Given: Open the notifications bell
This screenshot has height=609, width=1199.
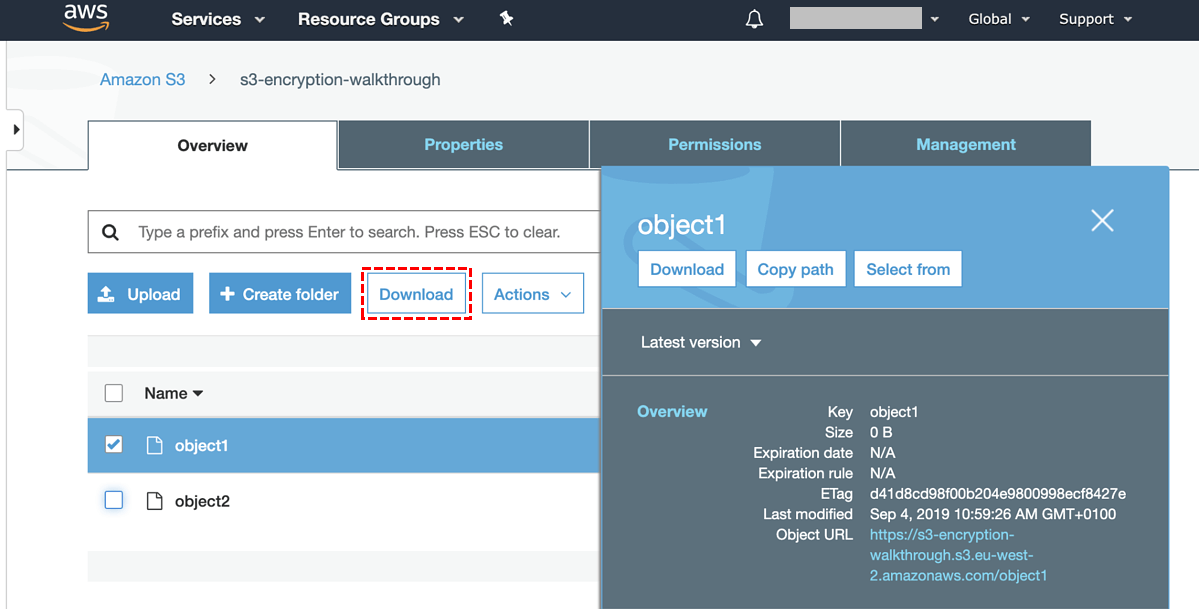Looking at the screenshot, I should [754, 19].
